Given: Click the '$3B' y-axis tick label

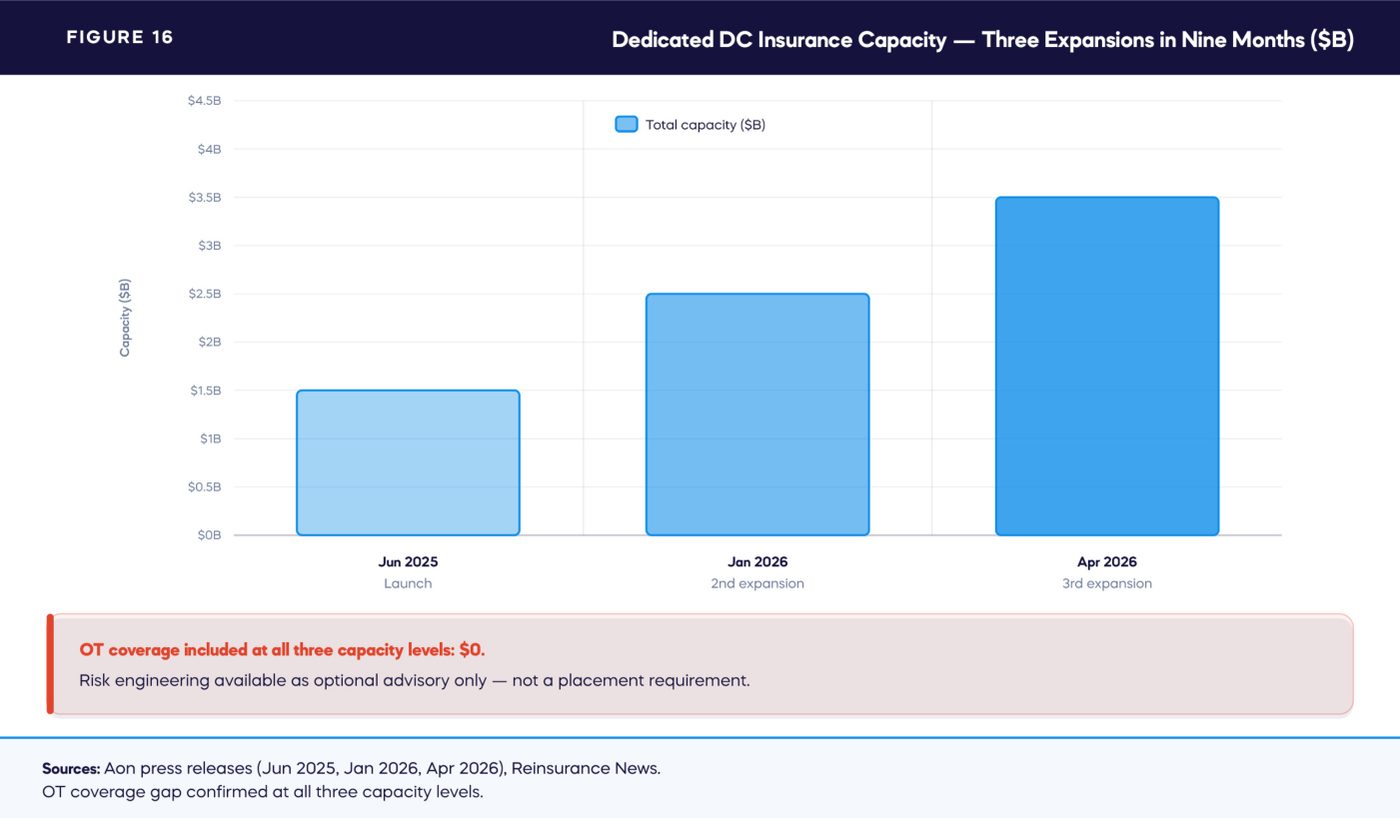Looking at the screenshot, I should coord(209,245).
